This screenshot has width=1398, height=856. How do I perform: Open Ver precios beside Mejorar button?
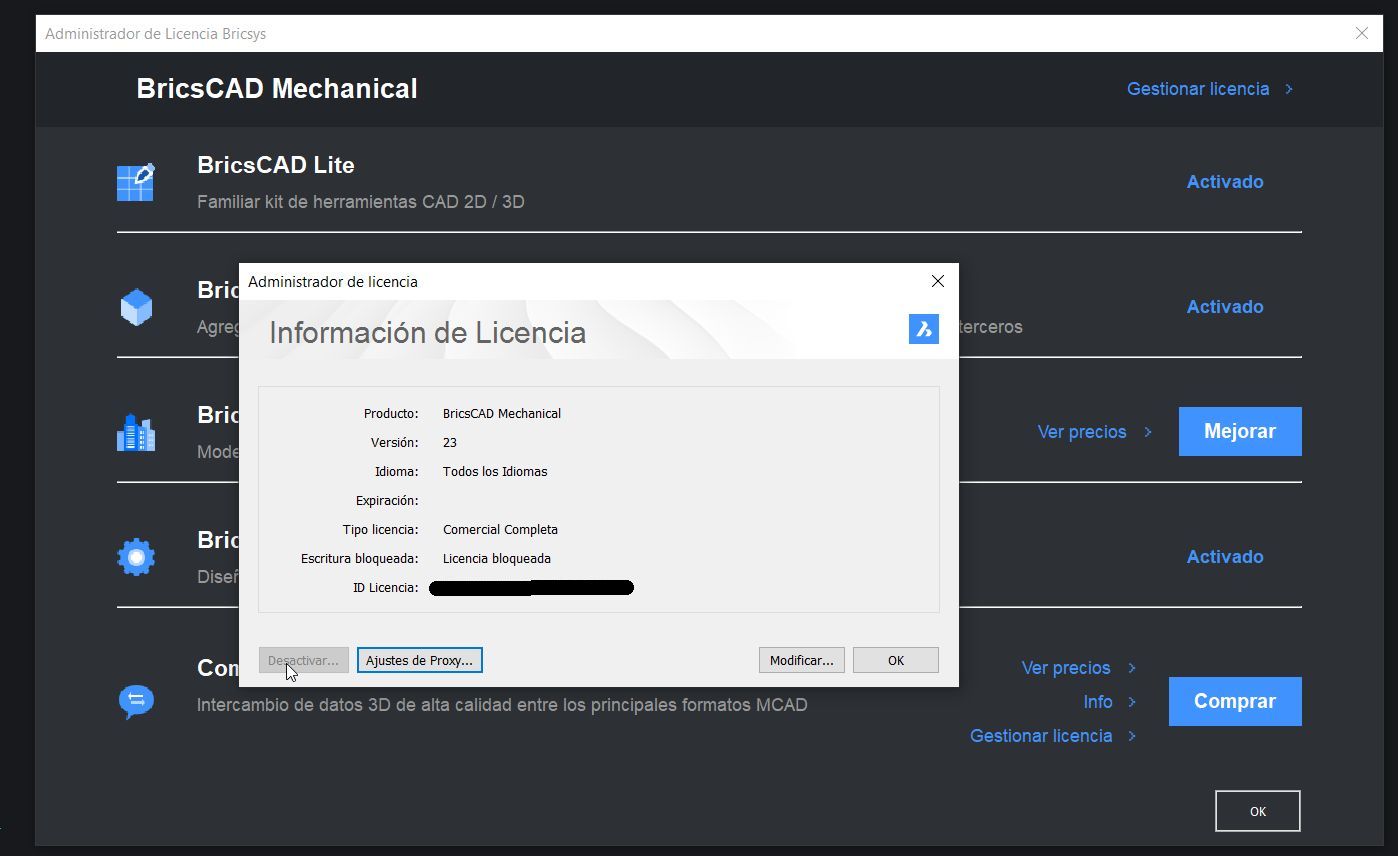1081,432
